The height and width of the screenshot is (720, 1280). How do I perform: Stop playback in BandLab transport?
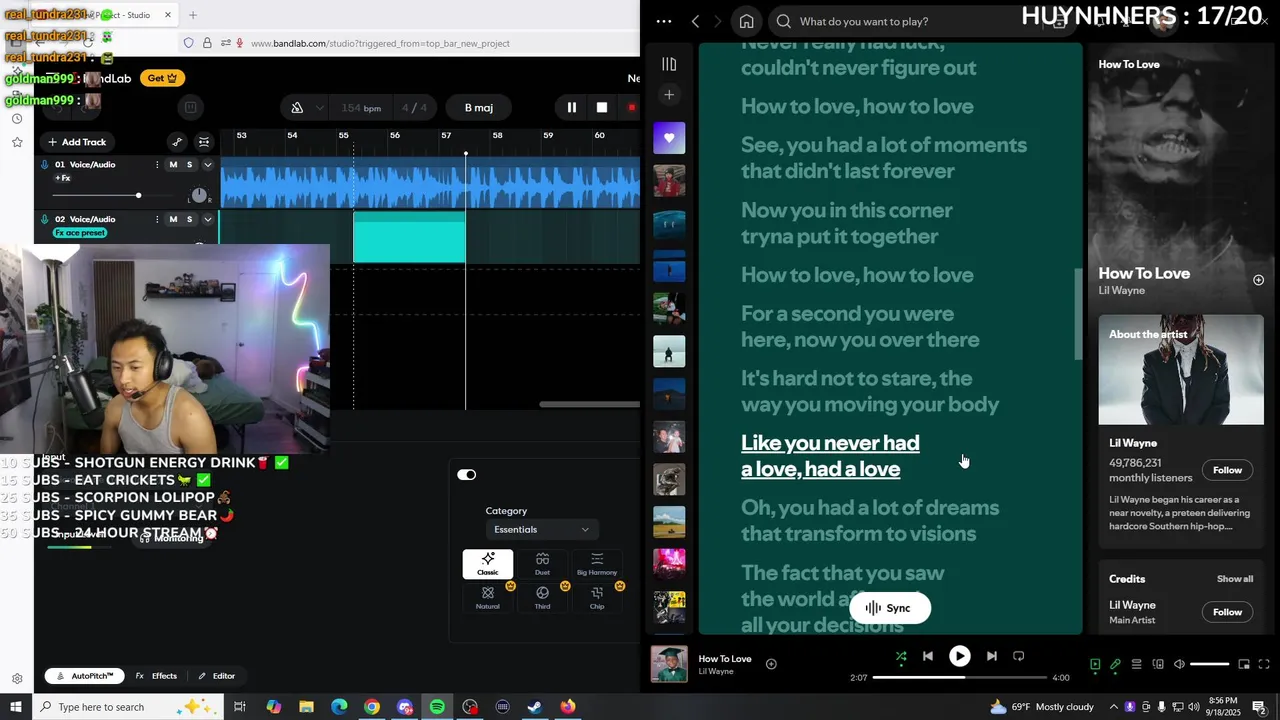click(x=602, y=108)
